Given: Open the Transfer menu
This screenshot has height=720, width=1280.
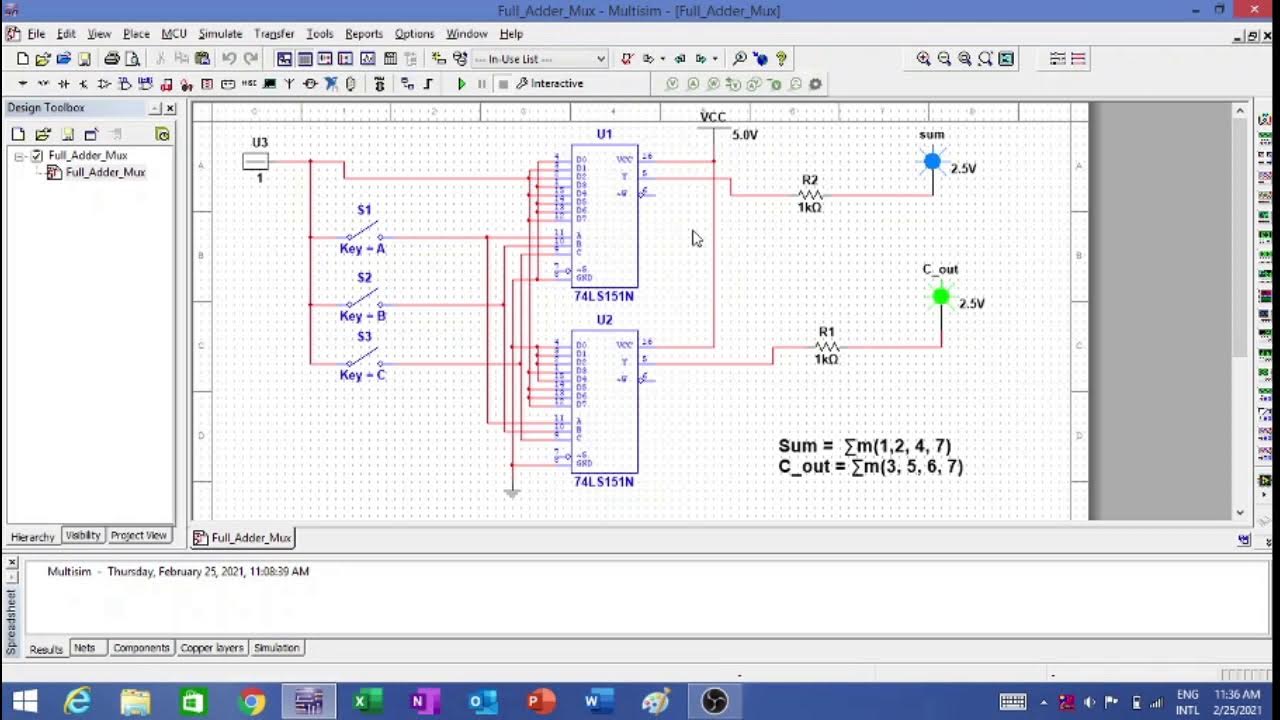Looking at the screenshot, I should click(x=274, y=34).
